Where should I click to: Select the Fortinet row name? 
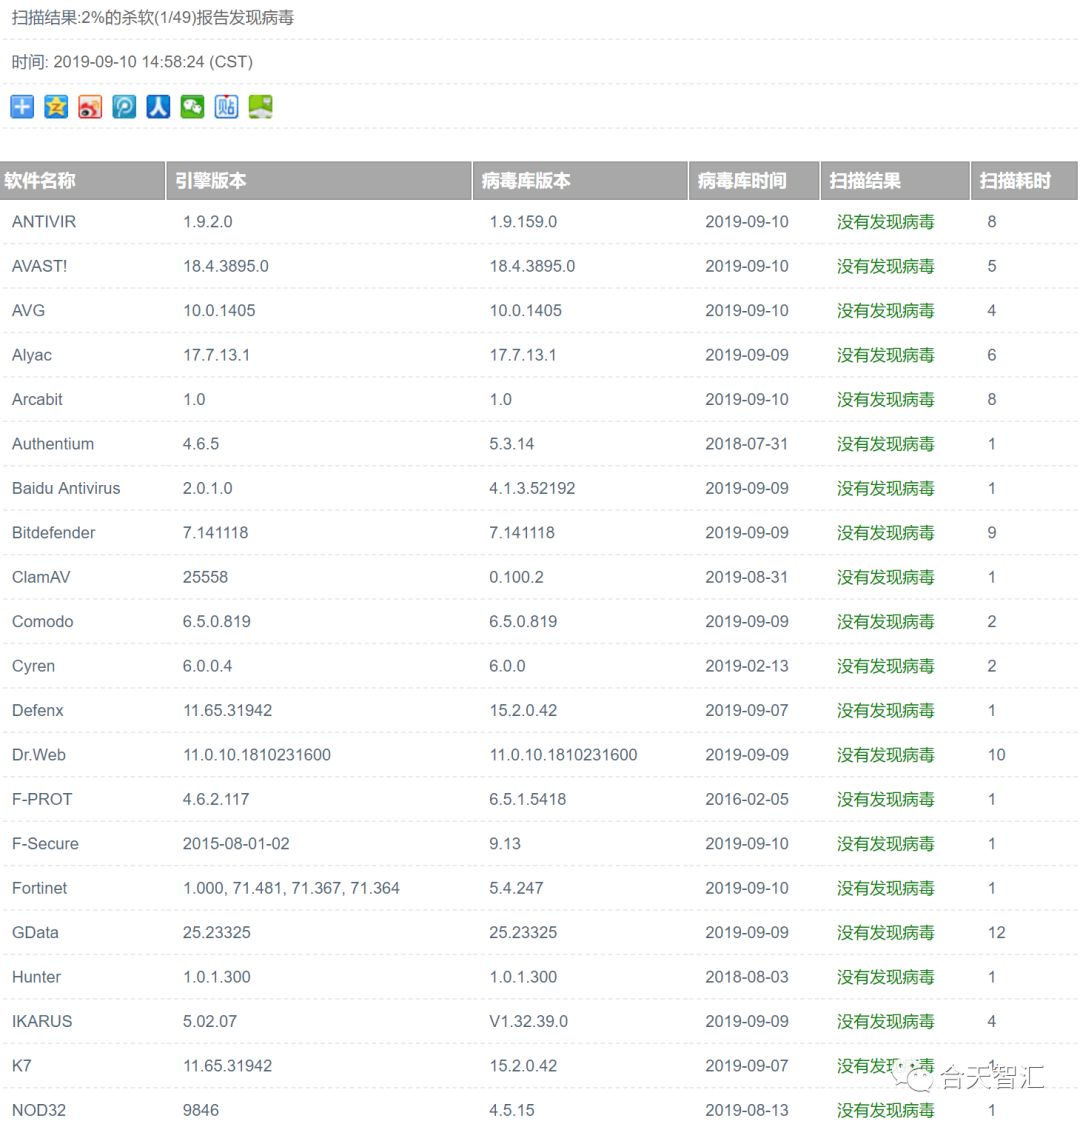pos(39,888)
